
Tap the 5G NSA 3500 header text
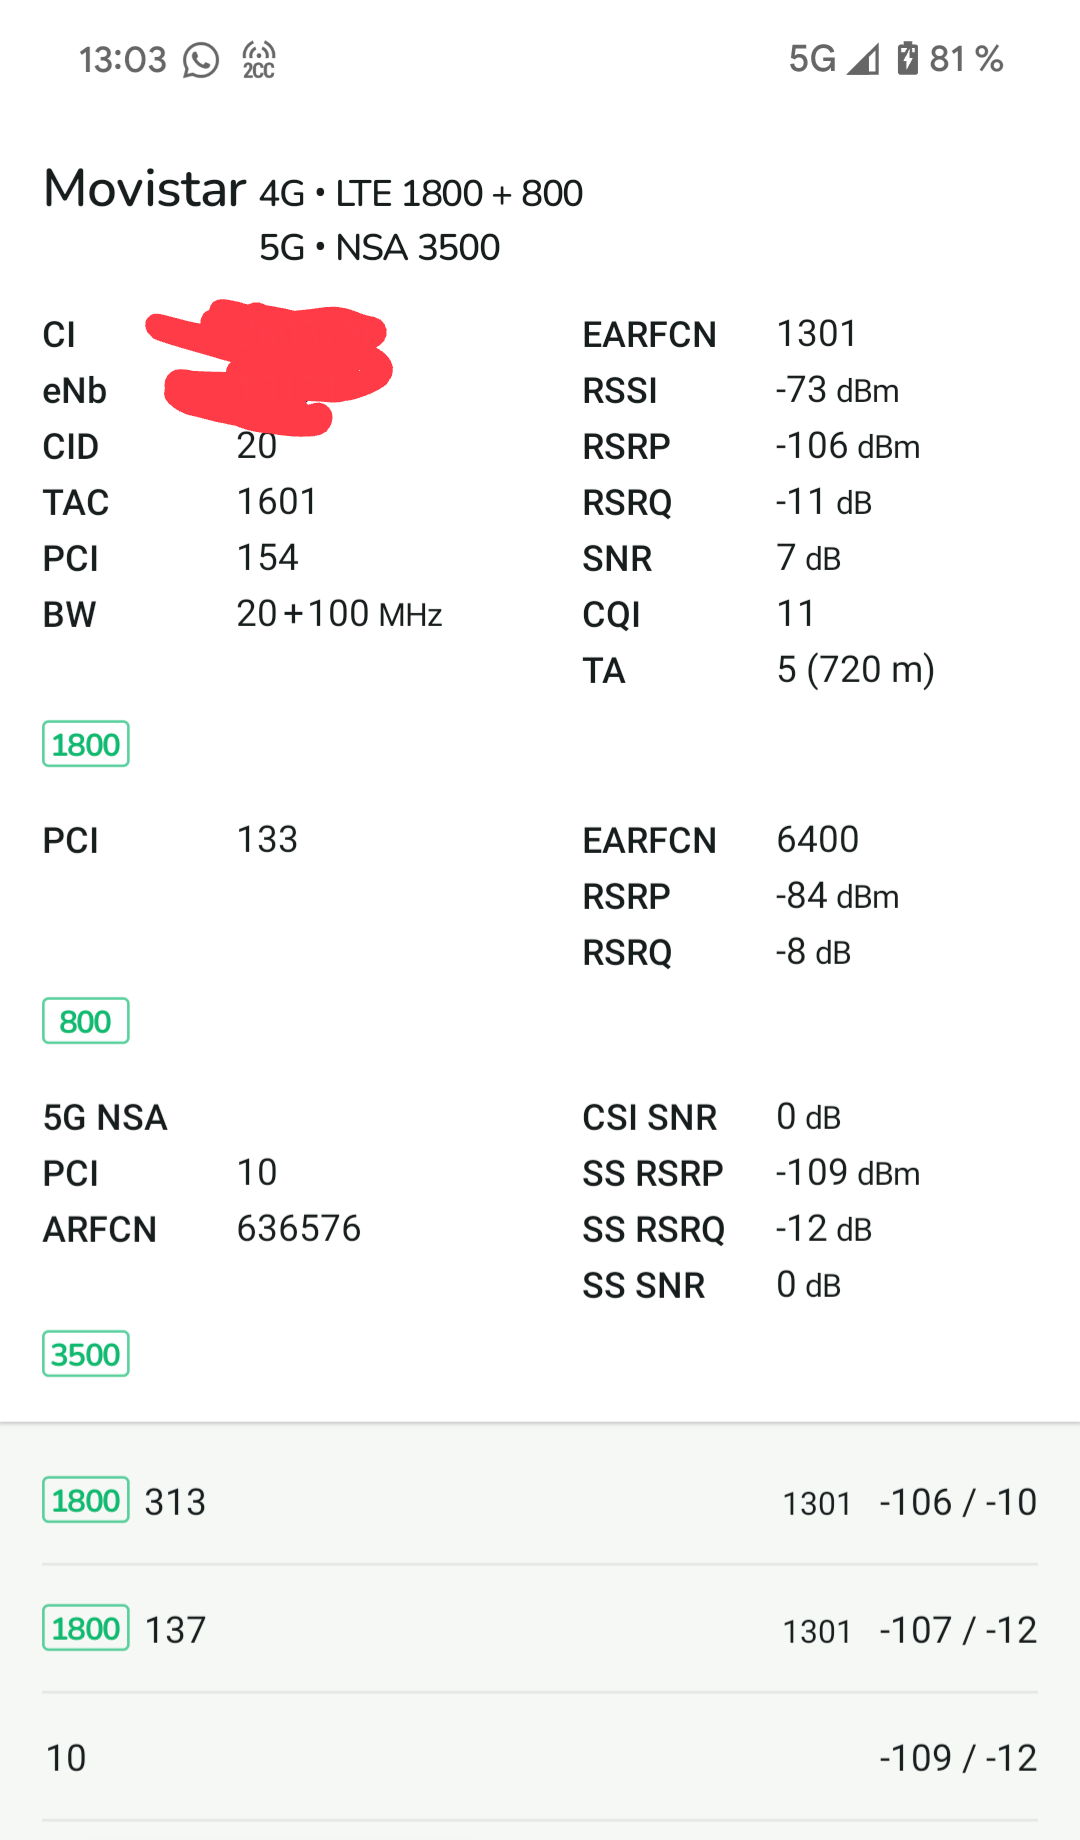(x=379, y=247)
